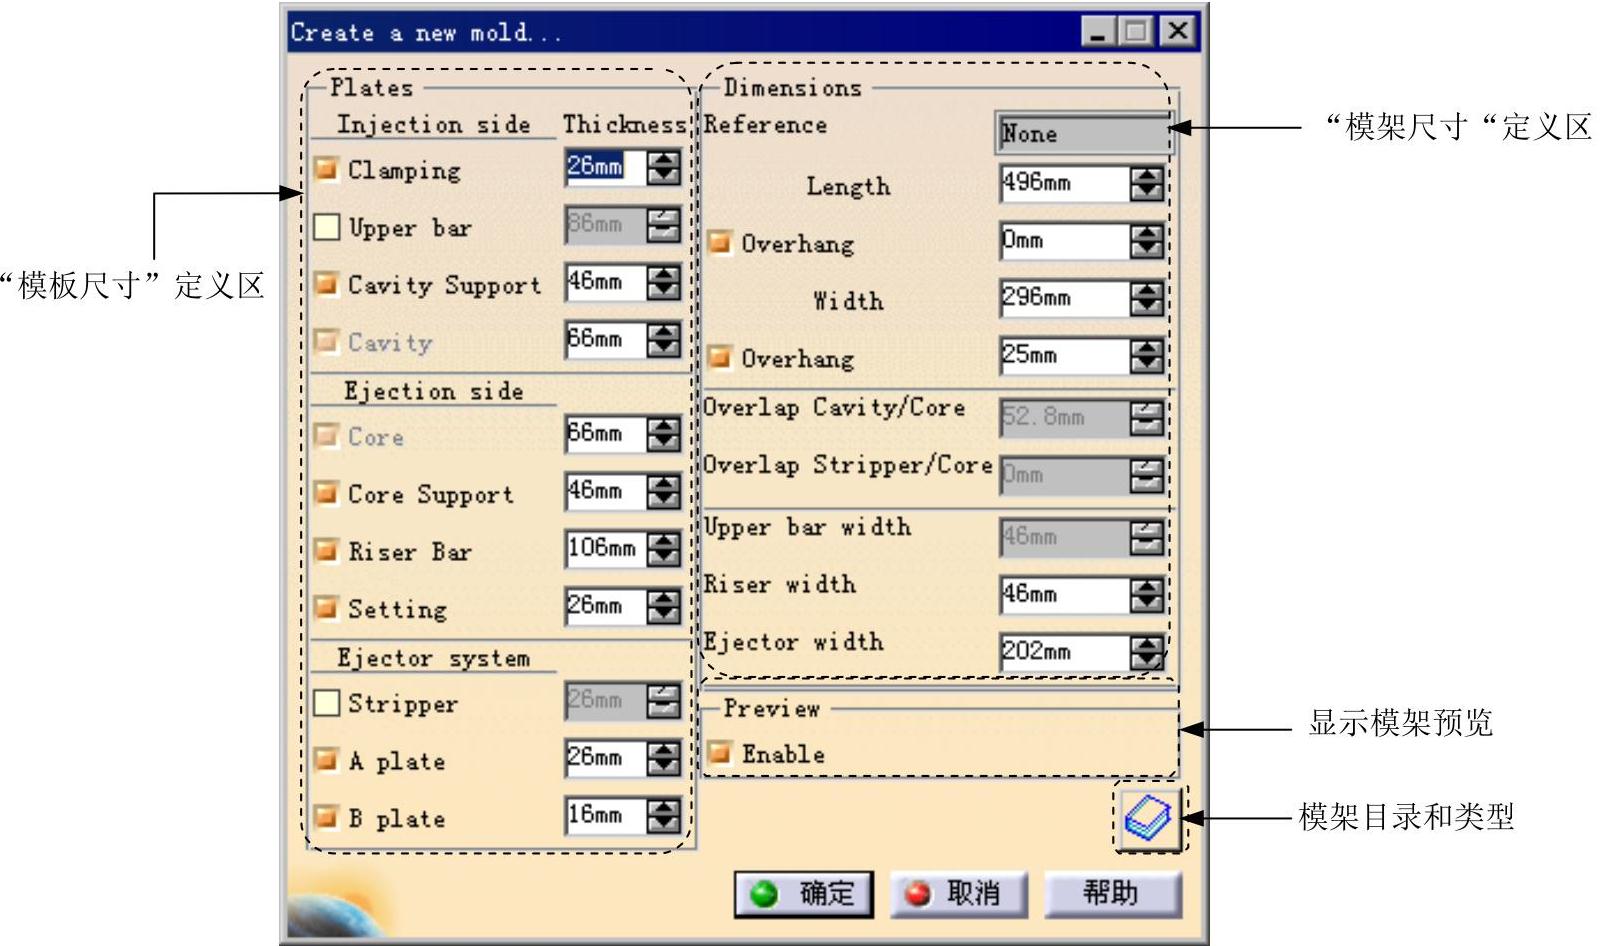Click the Cavity Support thickness stepper

tap(663, 283)
